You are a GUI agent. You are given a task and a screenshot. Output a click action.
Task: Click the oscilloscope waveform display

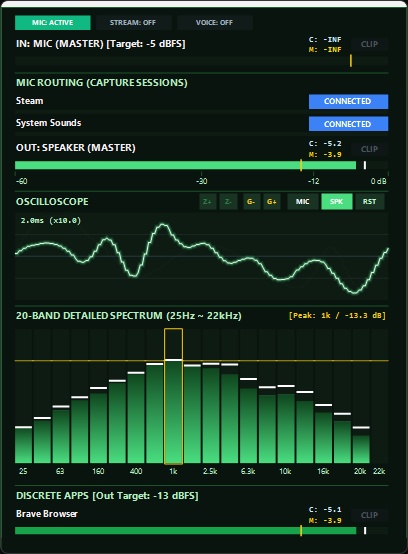pyautogui.click(x=201, y=257)
